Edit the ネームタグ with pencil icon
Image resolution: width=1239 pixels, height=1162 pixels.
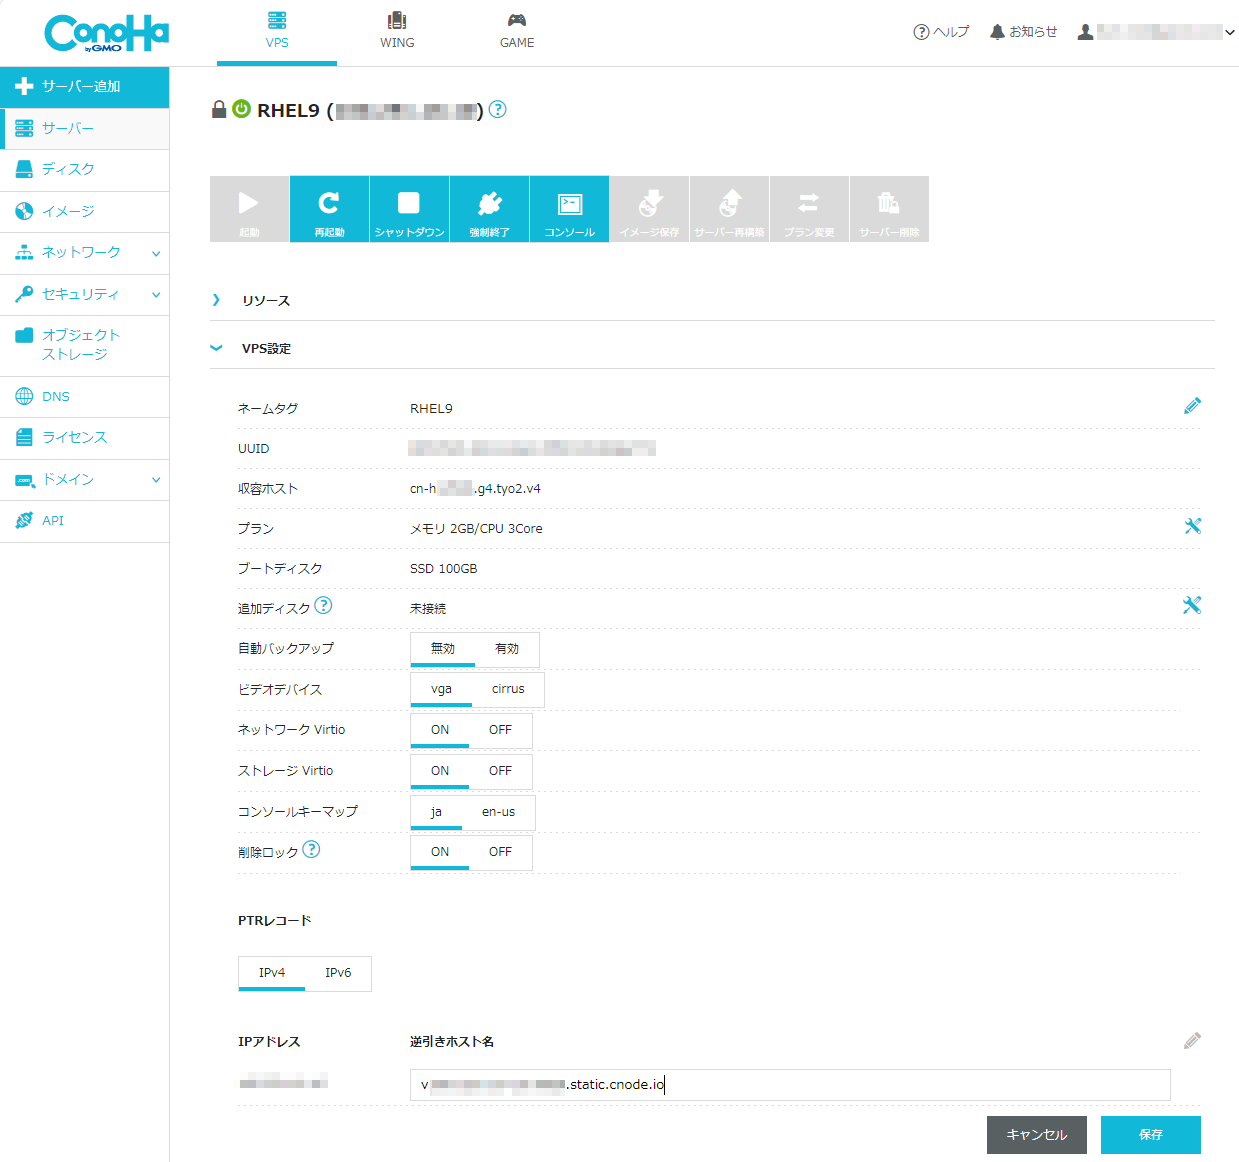(x=1192, y=406)
